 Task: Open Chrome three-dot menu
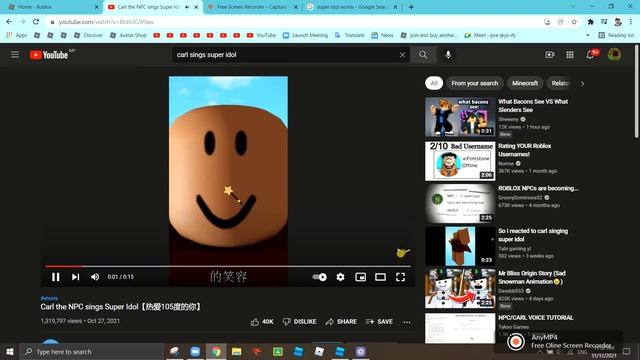[x=631, y=22]
